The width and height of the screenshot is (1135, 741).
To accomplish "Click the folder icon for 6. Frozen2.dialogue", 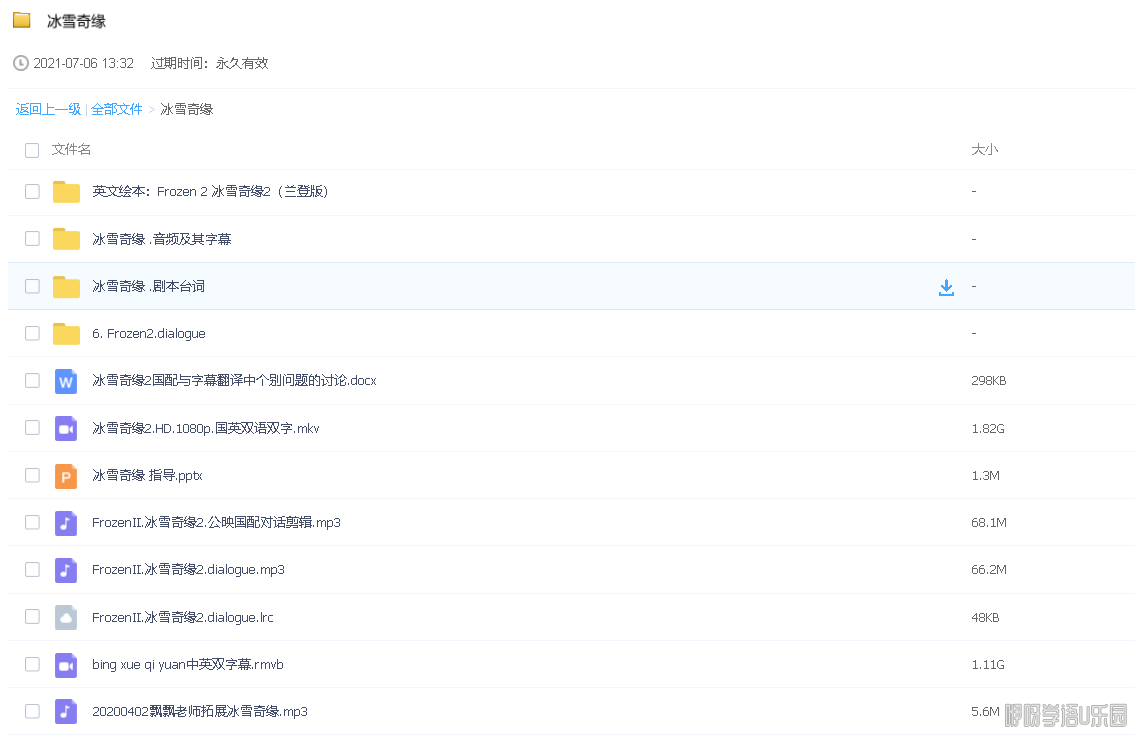I will (x=66, y=334).
